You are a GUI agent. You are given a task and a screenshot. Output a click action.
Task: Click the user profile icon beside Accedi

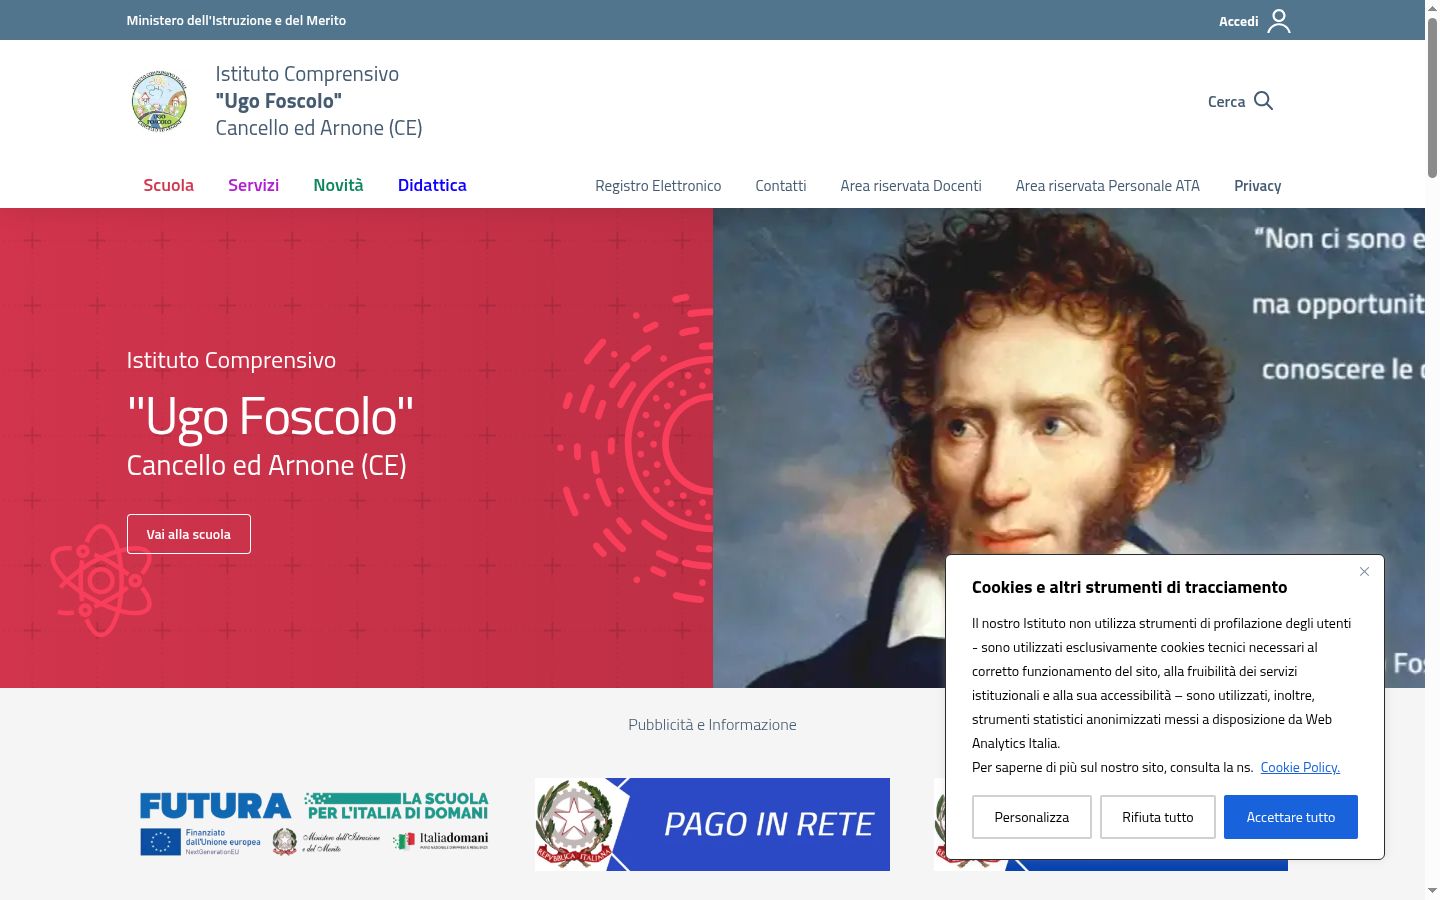pyautogui.click(x=1279, y=21)
